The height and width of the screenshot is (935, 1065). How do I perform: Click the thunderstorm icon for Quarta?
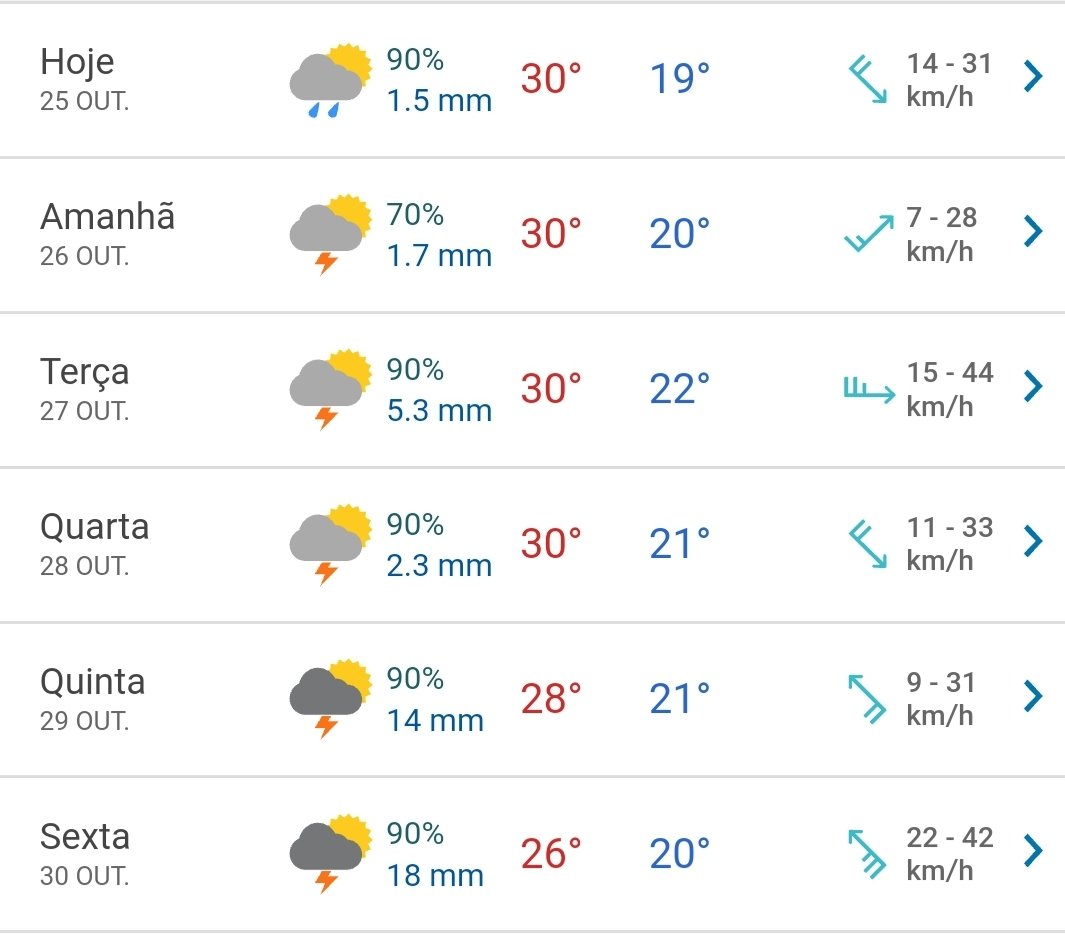329,544
